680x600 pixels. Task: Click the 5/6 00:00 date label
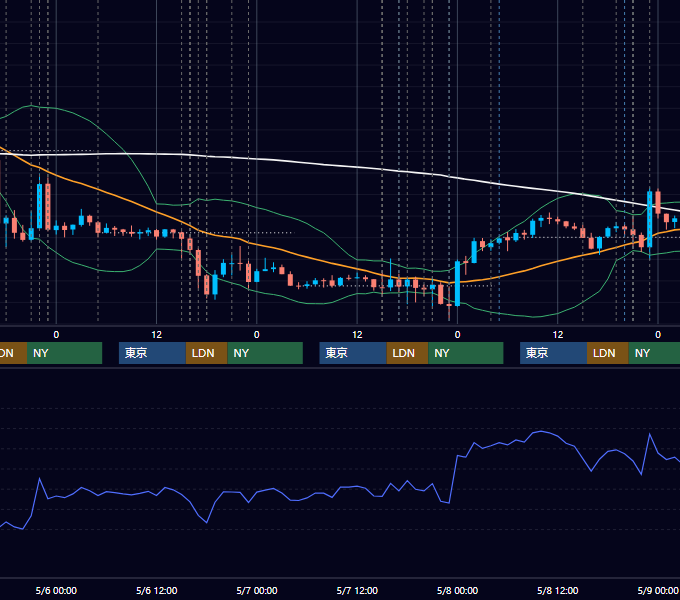click(x=56, y=590)
